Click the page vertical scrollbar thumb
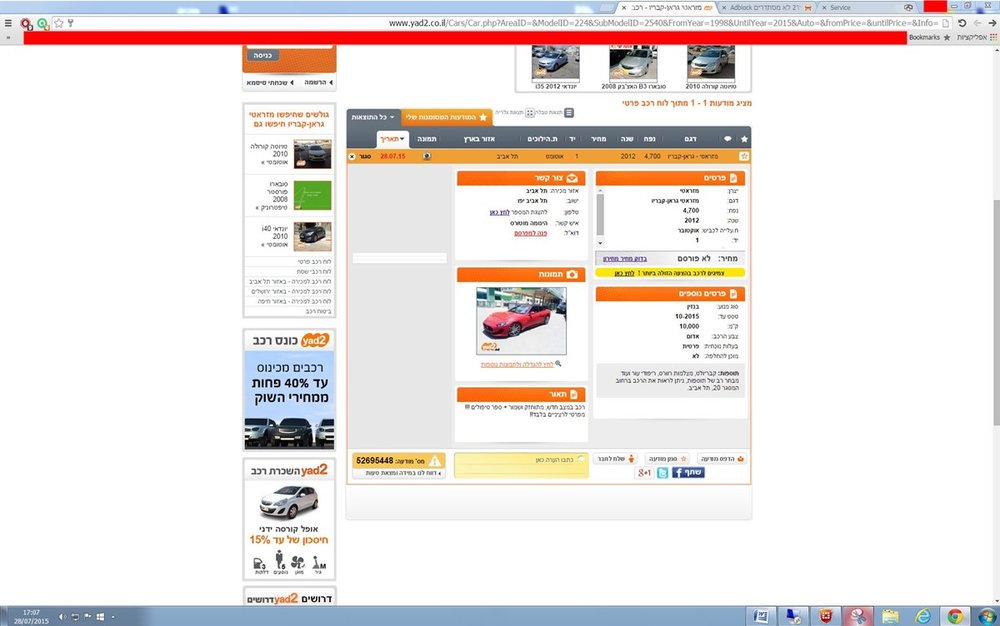 click(x=996, y=312)
